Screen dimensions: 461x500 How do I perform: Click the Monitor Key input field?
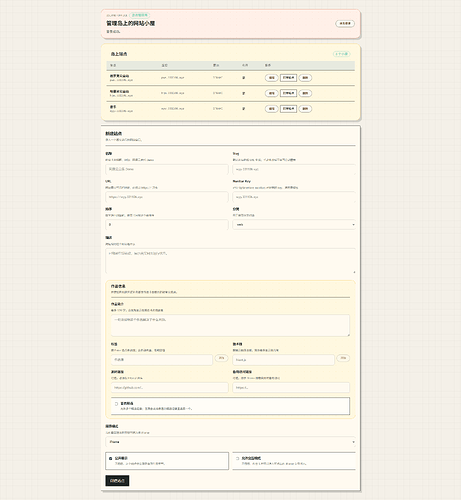(x=294, y=197)
